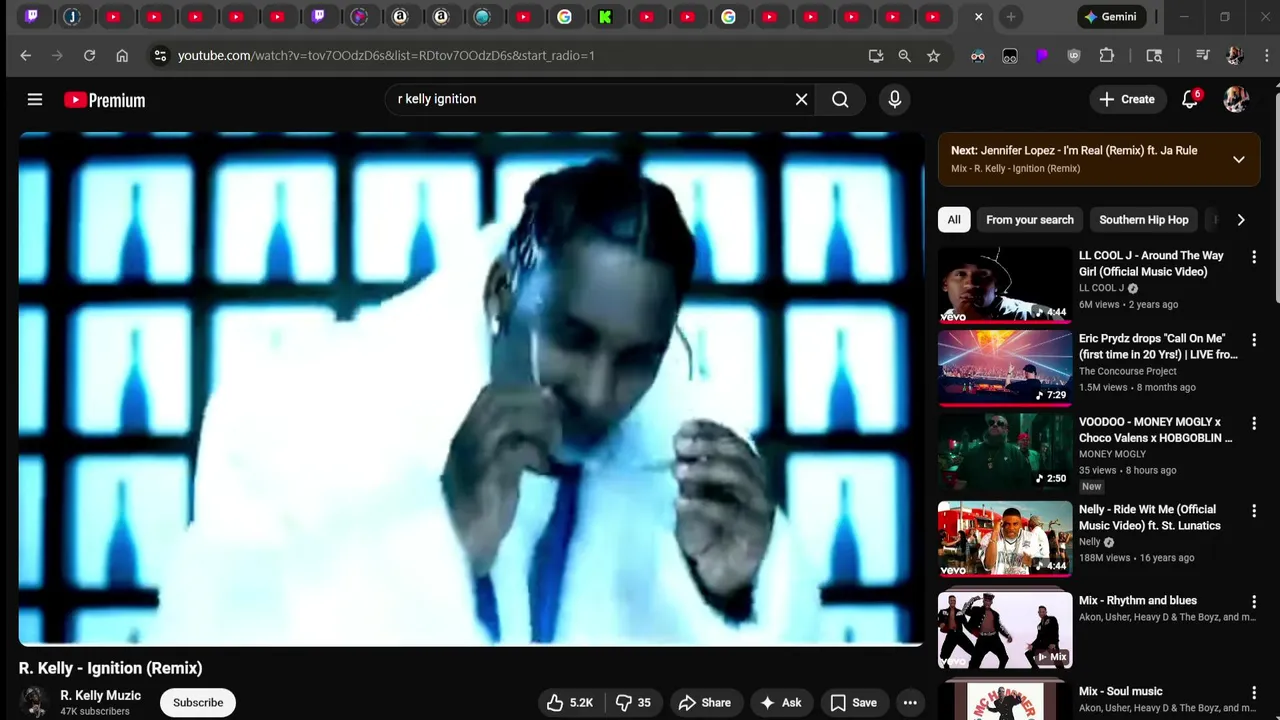Open the Extensions puzzle icon

1106,55
